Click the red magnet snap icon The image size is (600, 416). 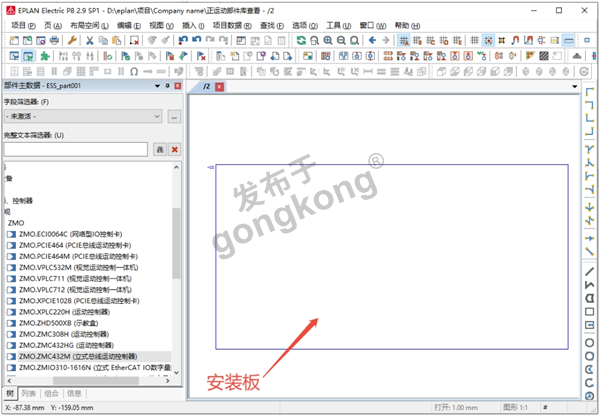515,40
